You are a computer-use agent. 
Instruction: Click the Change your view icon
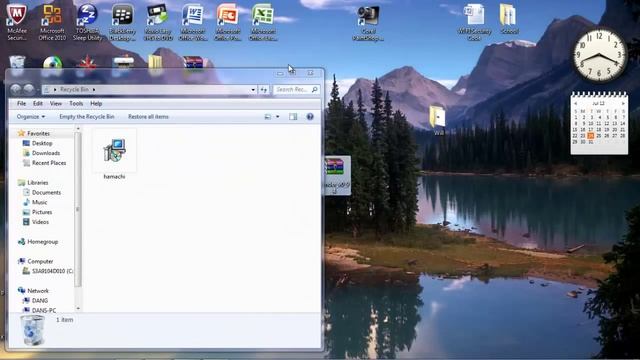(268, 117)
